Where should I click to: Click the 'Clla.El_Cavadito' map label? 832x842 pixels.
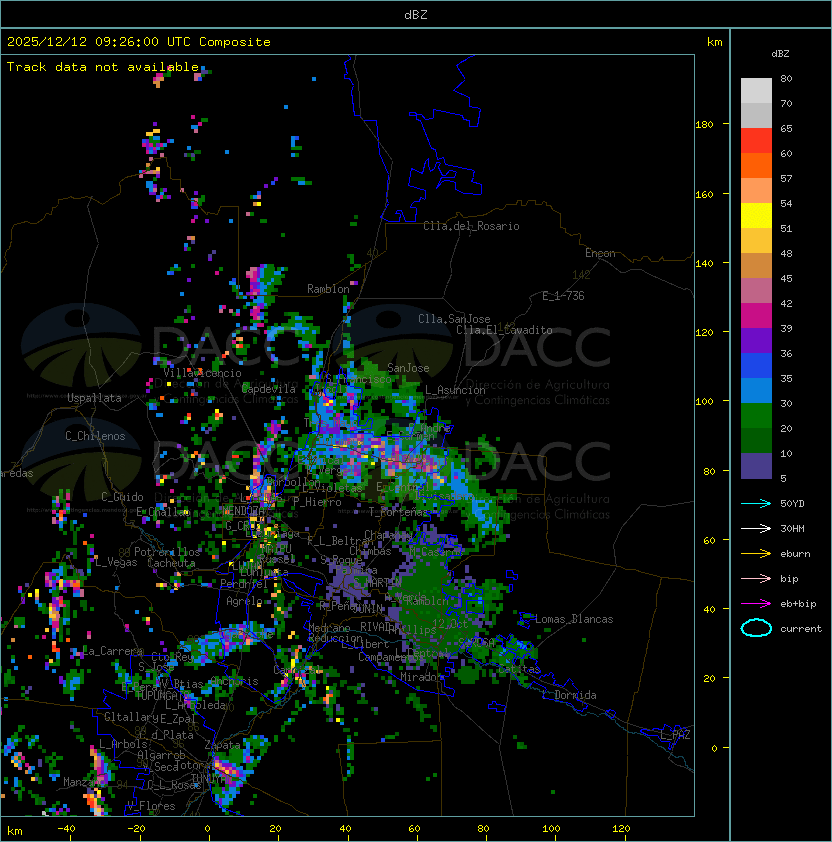[x=504, y=330]
